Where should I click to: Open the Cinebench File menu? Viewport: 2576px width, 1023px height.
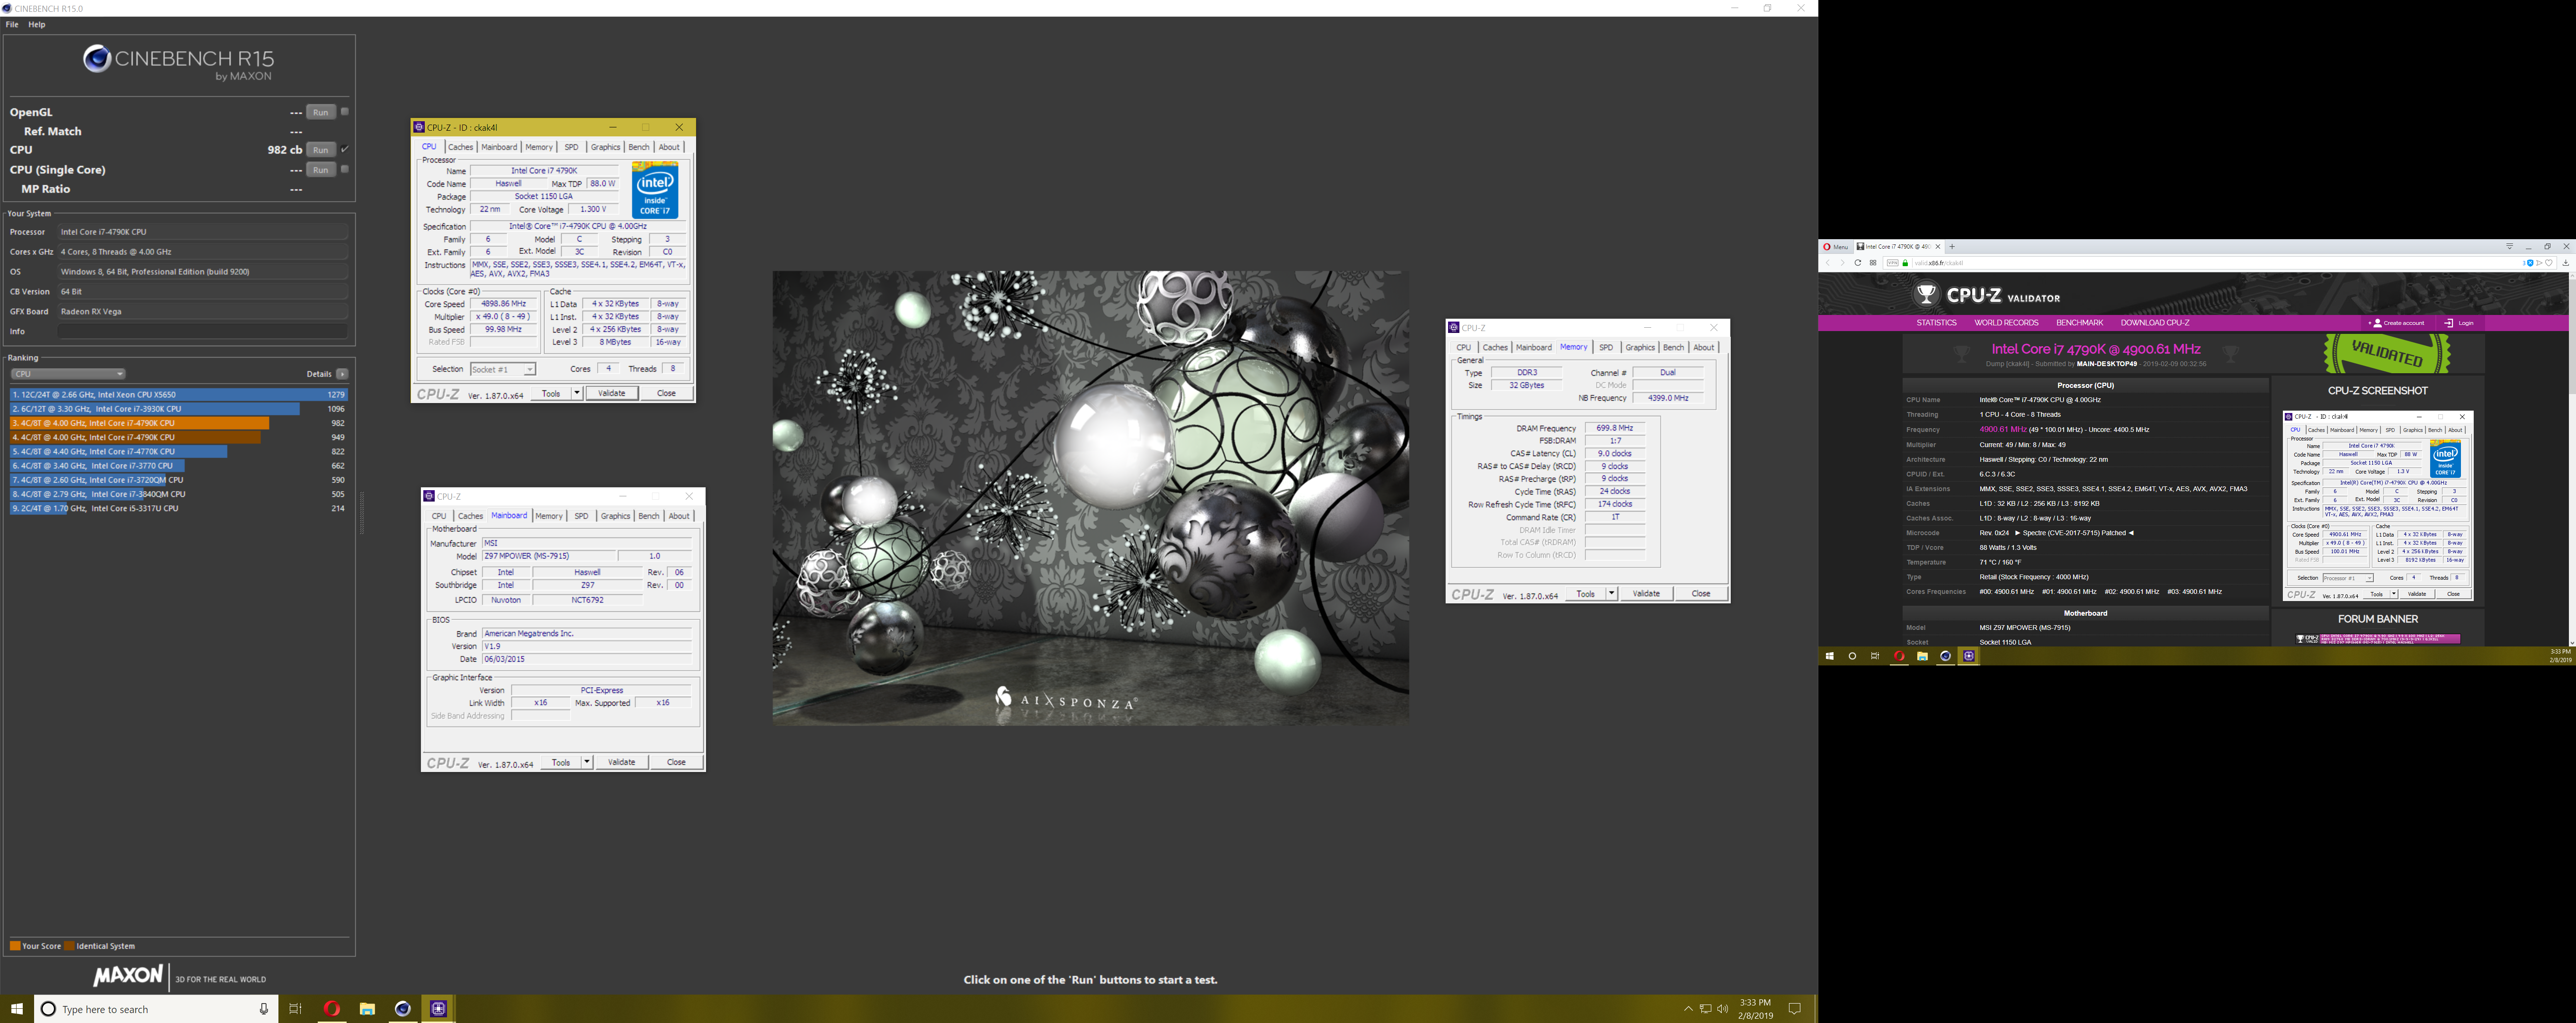(x=12, y=24)
